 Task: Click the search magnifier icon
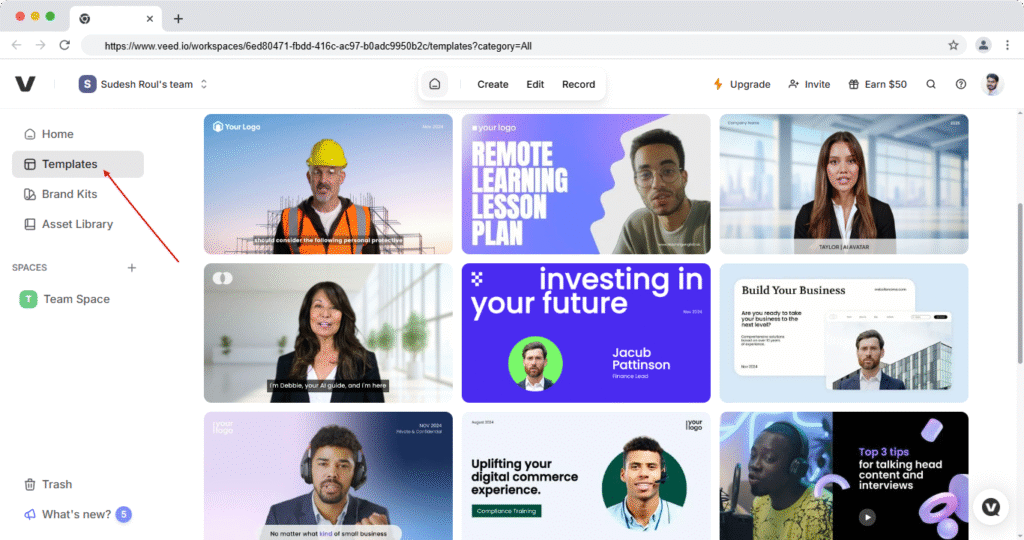931,84
